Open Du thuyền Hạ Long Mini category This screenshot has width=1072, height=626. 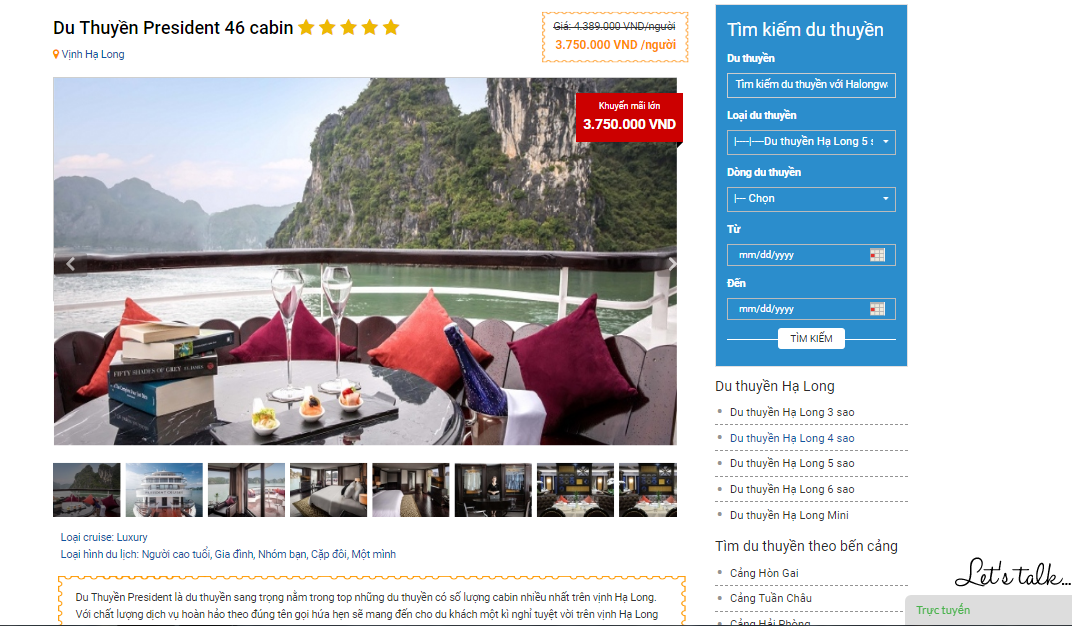[x=789, y=515]
